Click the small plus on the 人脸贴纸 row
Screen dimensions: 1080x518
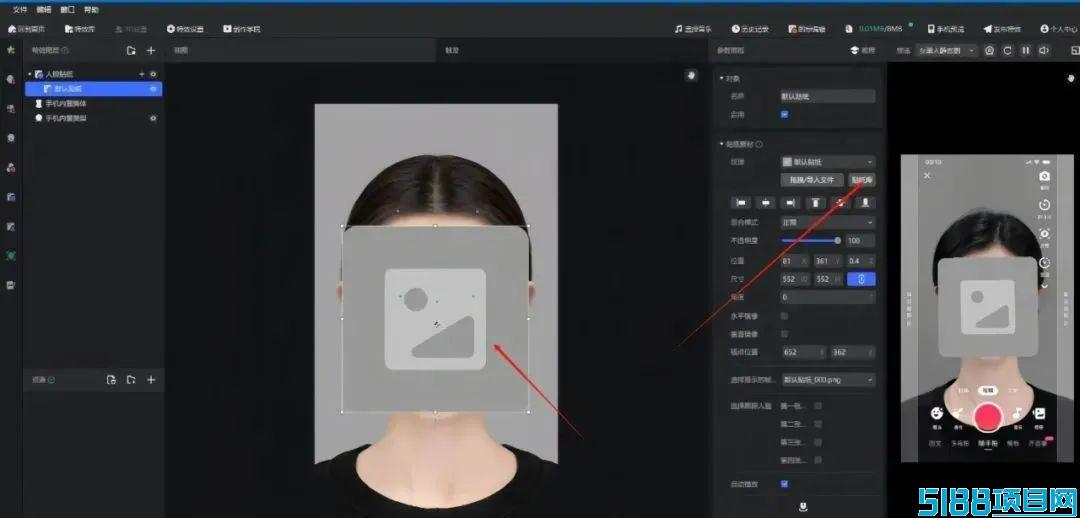click(x=142, y=74)
